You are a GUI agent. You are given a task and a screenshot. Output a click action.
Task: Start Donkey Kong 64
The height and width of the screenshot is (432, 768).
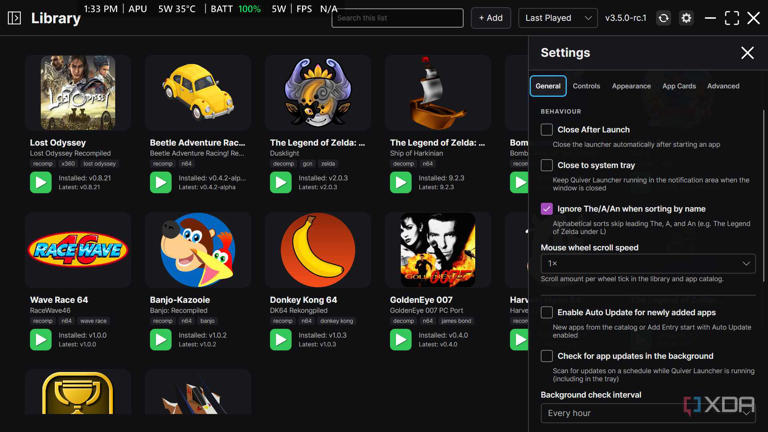click(x=281, y=339)
